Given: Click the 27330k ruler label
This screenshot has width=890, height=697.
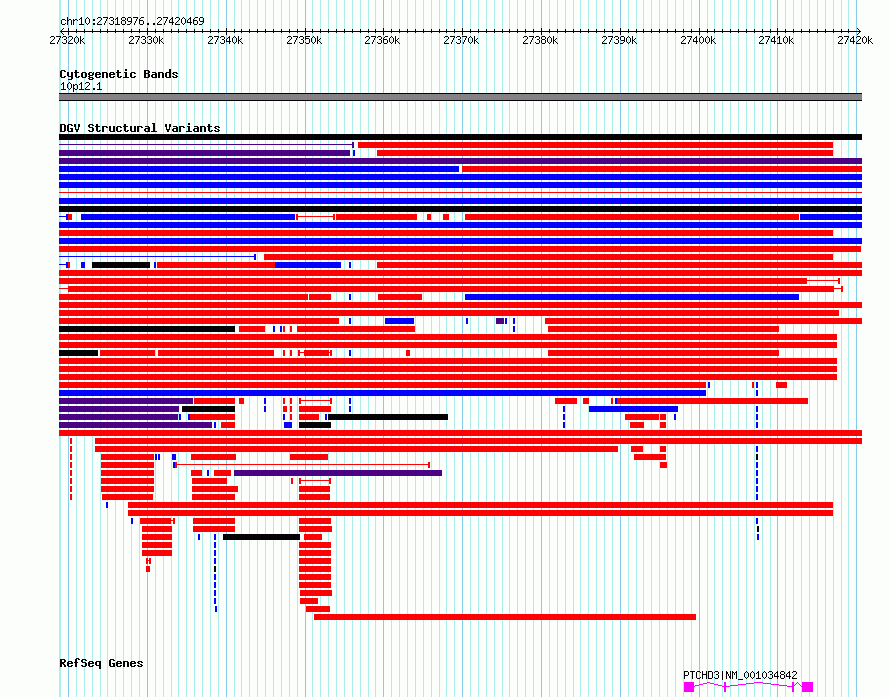Looking at the screenshot, I should pos(146,40).
